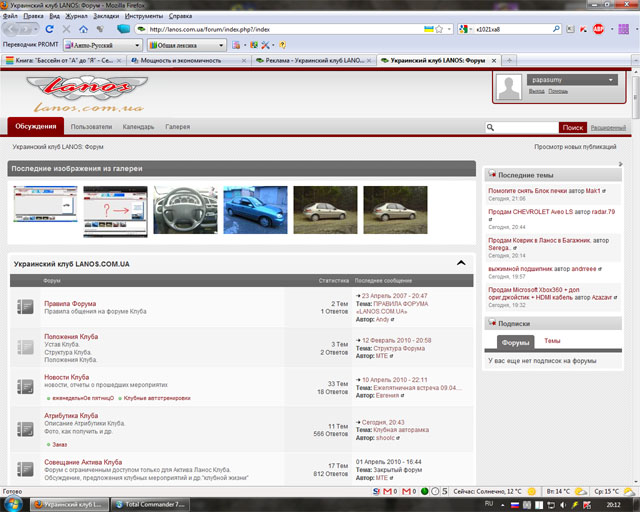Click the Ukrainian flag icon in address bar
The width and height of the screenshot is (640, 512).
429,29
